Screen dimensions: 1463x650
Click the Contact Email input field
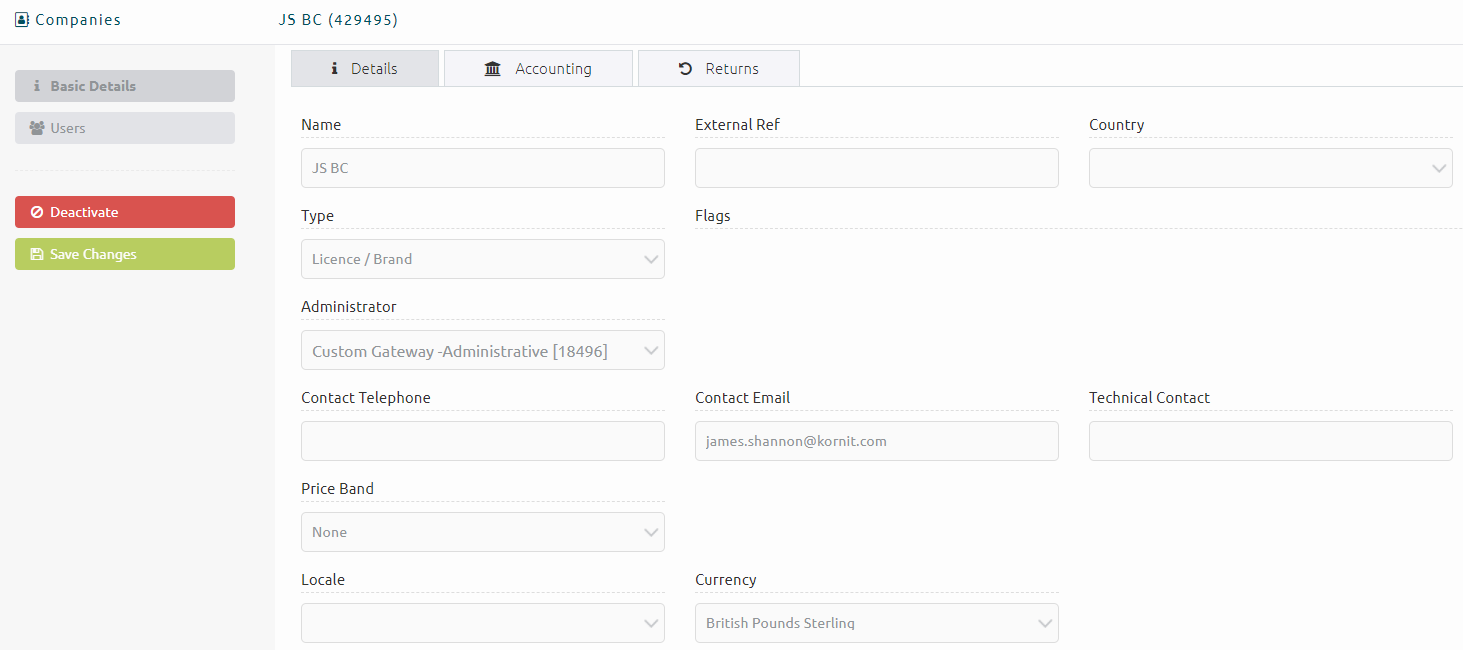[x=877, y=441]
